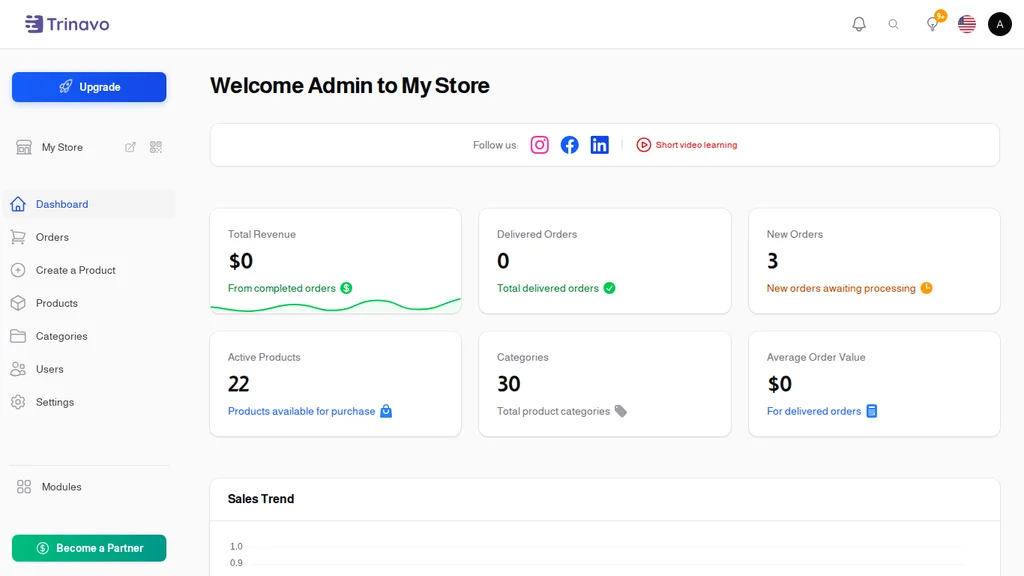Open the US flag language selector

click(967, 24)
